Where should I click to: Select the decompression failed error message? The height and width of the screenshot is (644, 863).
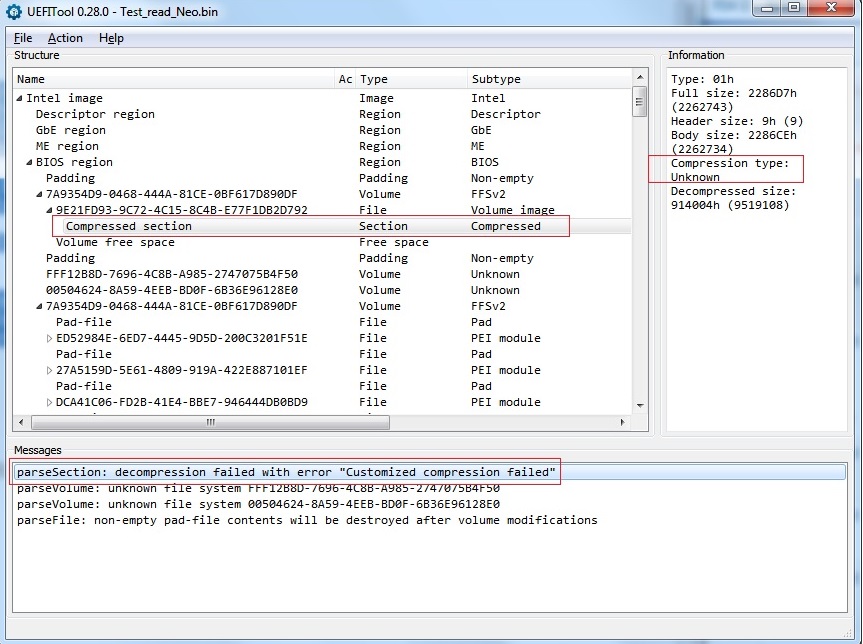pyautogui.click(x=286, y=472)
